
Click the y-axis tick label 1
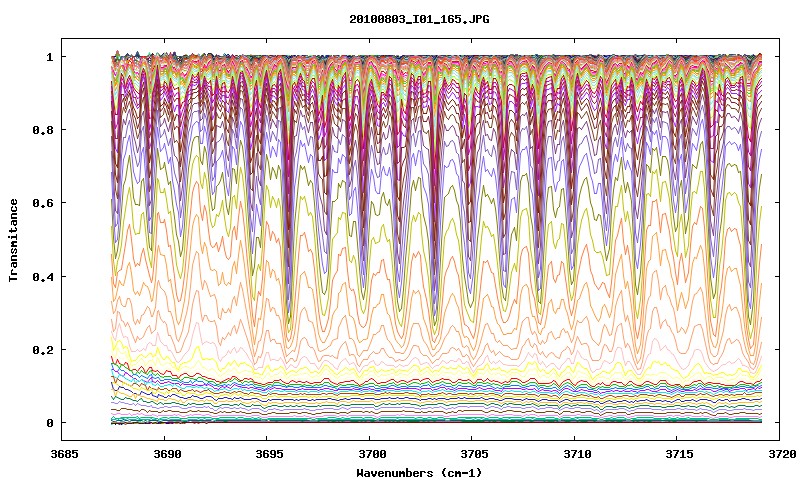point(49,57)
